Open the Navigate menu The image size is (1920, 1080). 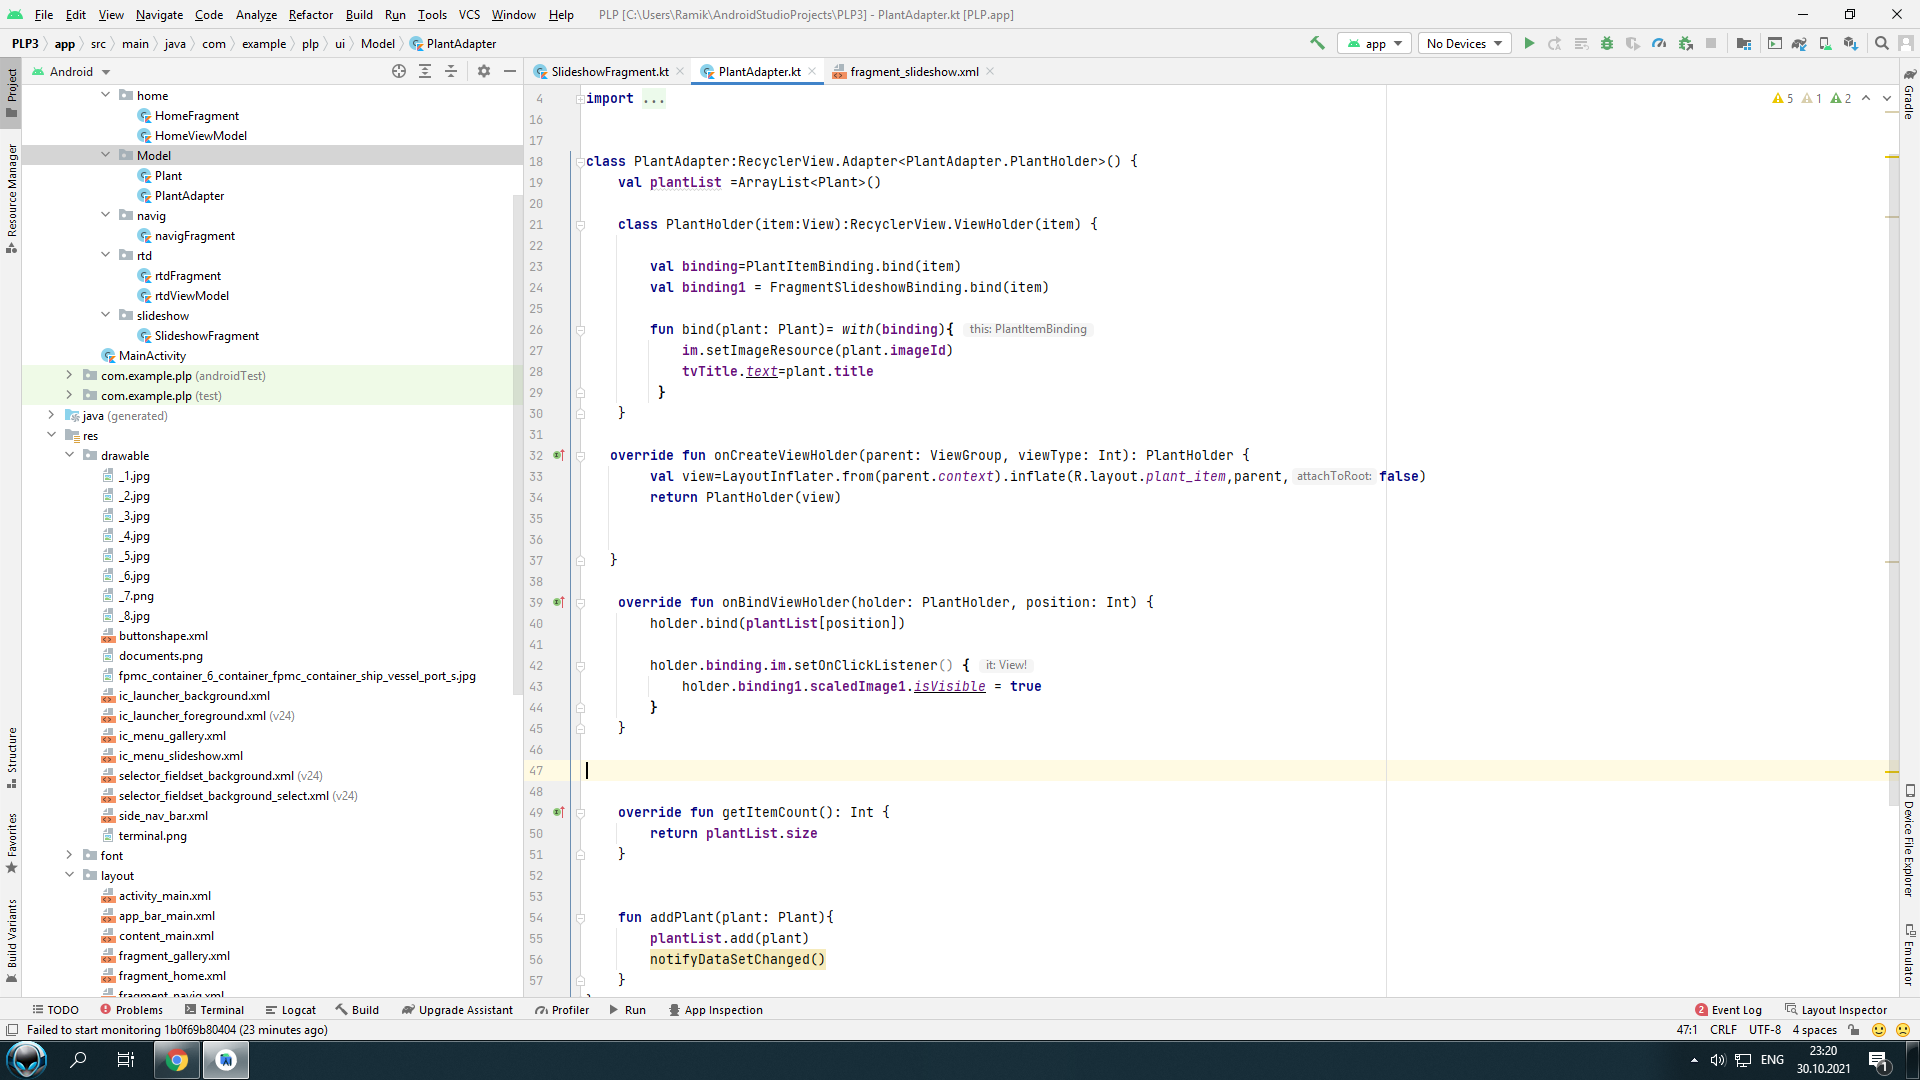coord(159,14)
